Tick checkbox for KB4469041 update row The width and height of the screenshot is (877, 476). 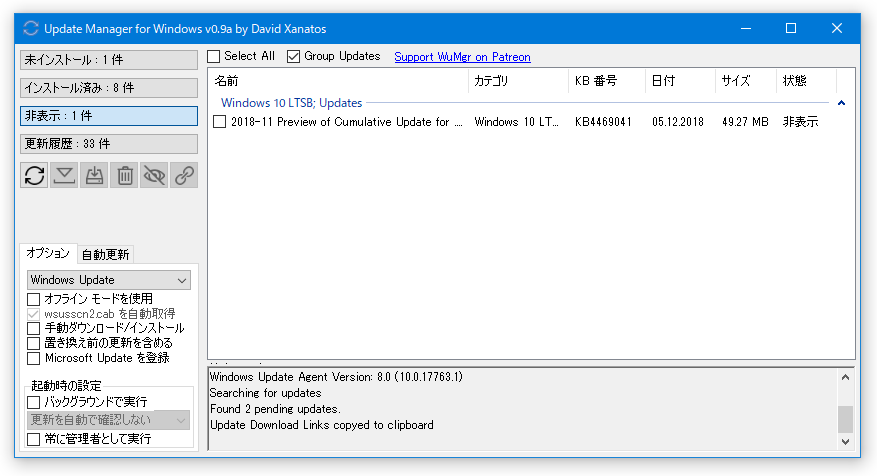(x=219, y=122)
